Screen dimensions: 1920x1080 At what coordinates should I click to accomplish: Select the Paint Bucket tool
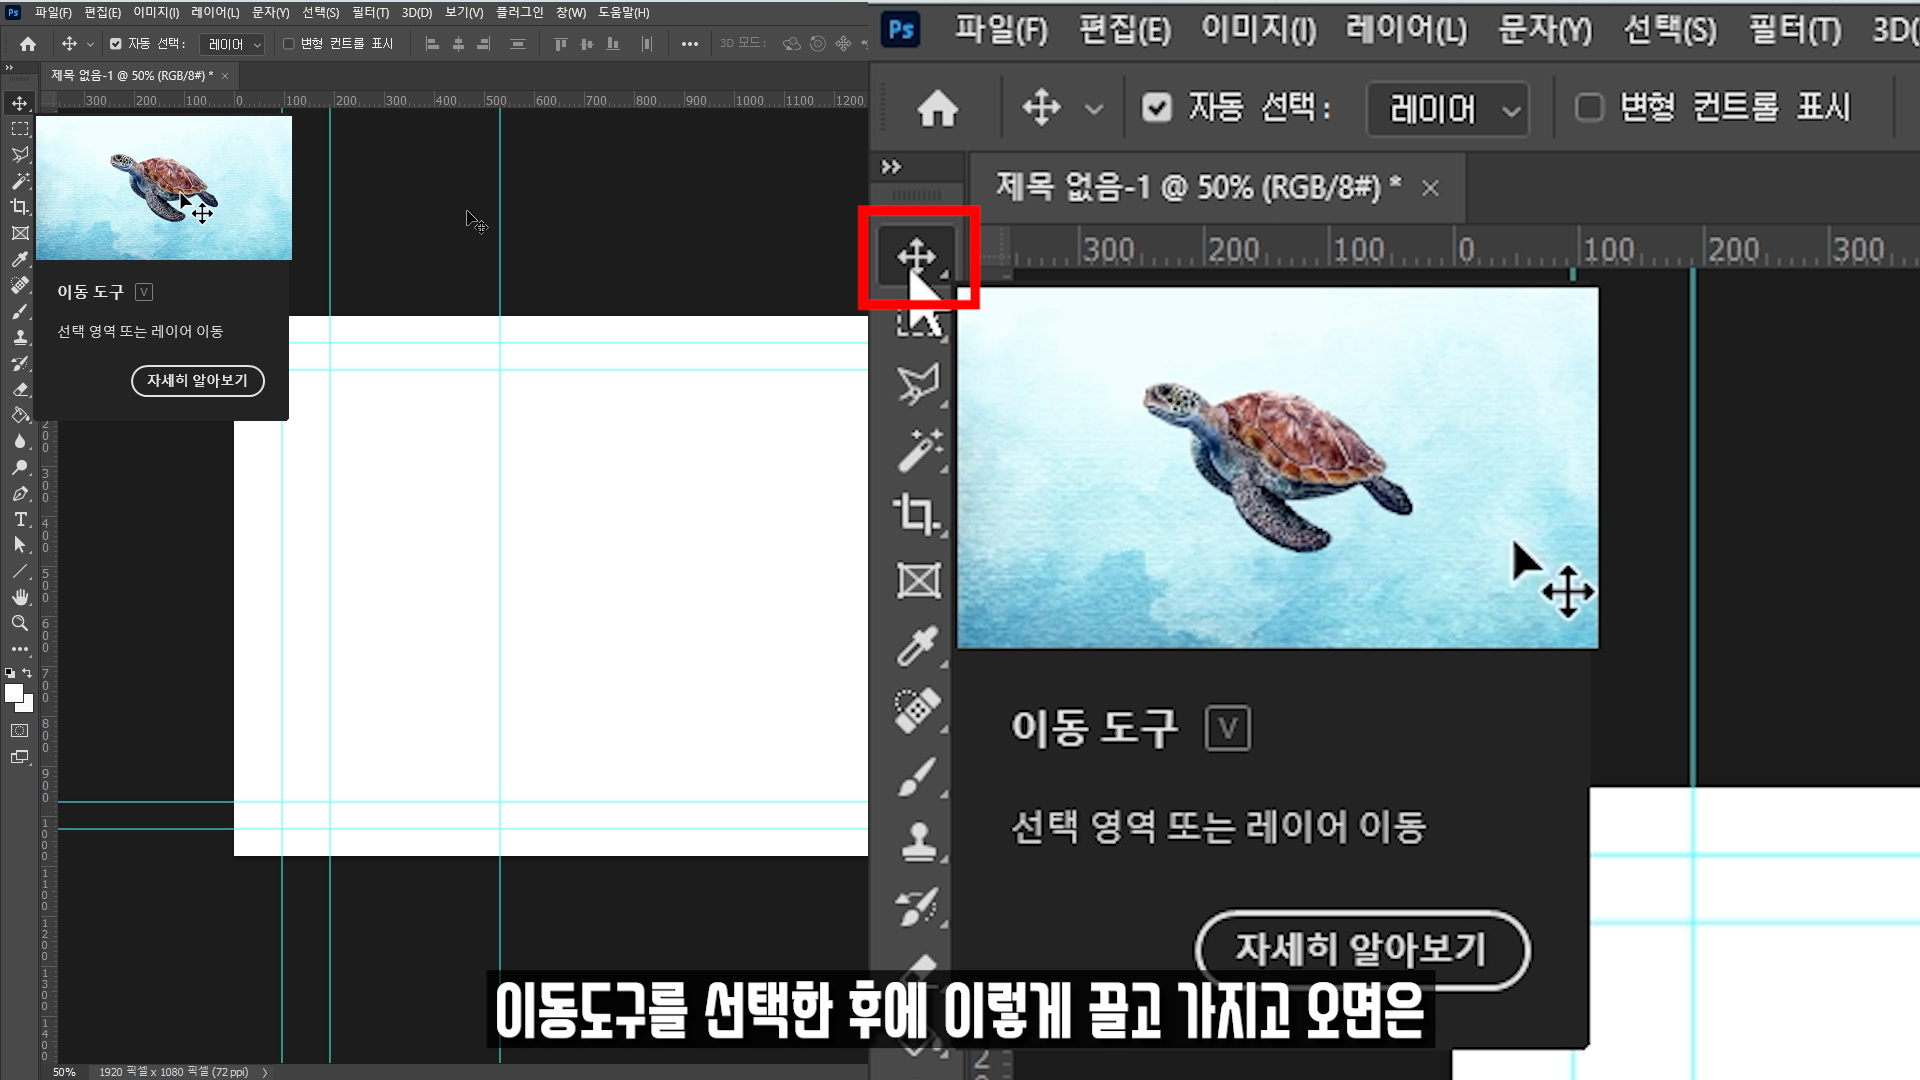(x=20, y=415)
